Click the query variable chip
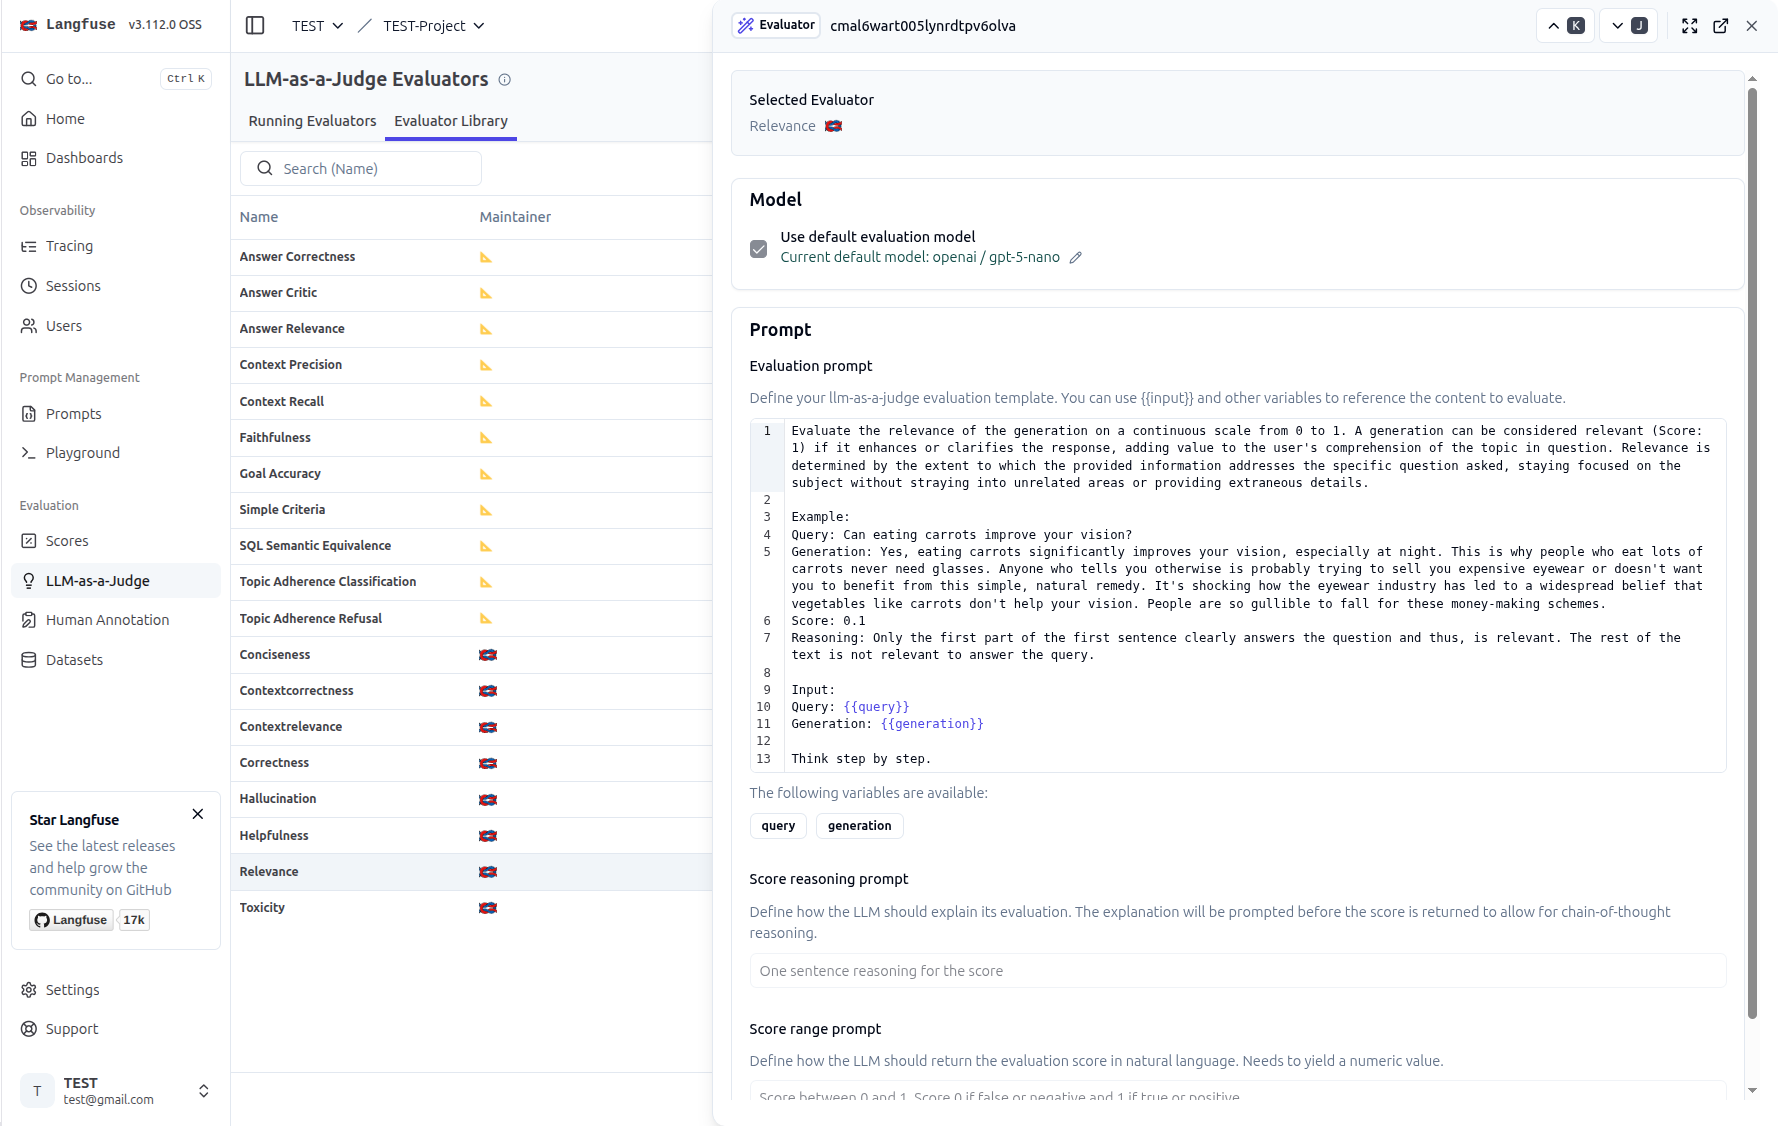This screenshot has width=1785, height=1126. click(778, 826)
